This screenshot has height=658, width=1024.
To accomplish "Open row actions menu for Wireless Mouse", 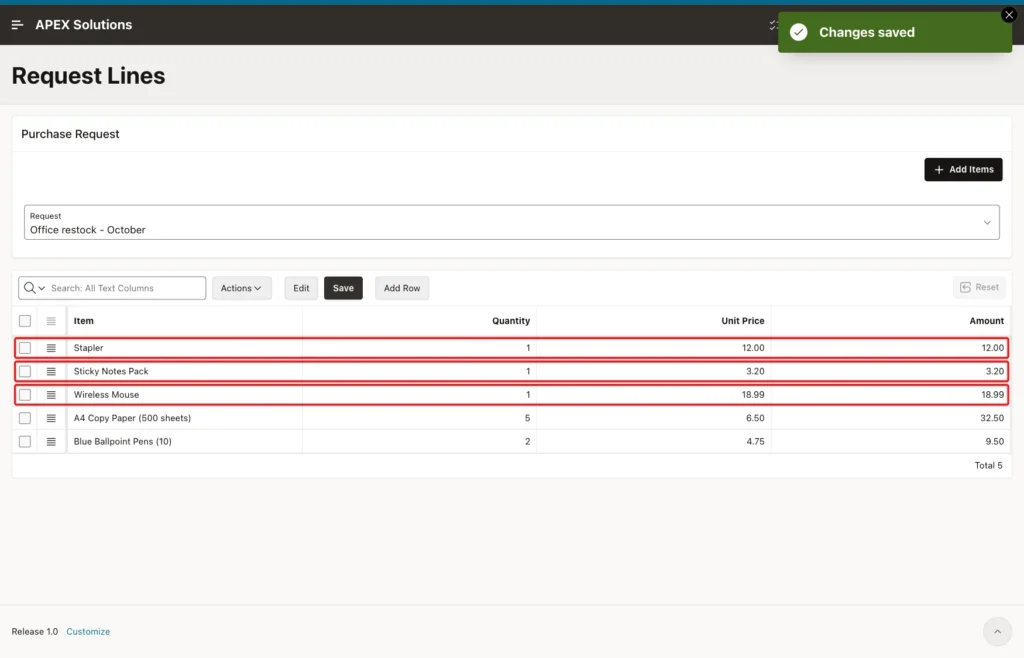I will pyautogui.click(x=51, y=395).
